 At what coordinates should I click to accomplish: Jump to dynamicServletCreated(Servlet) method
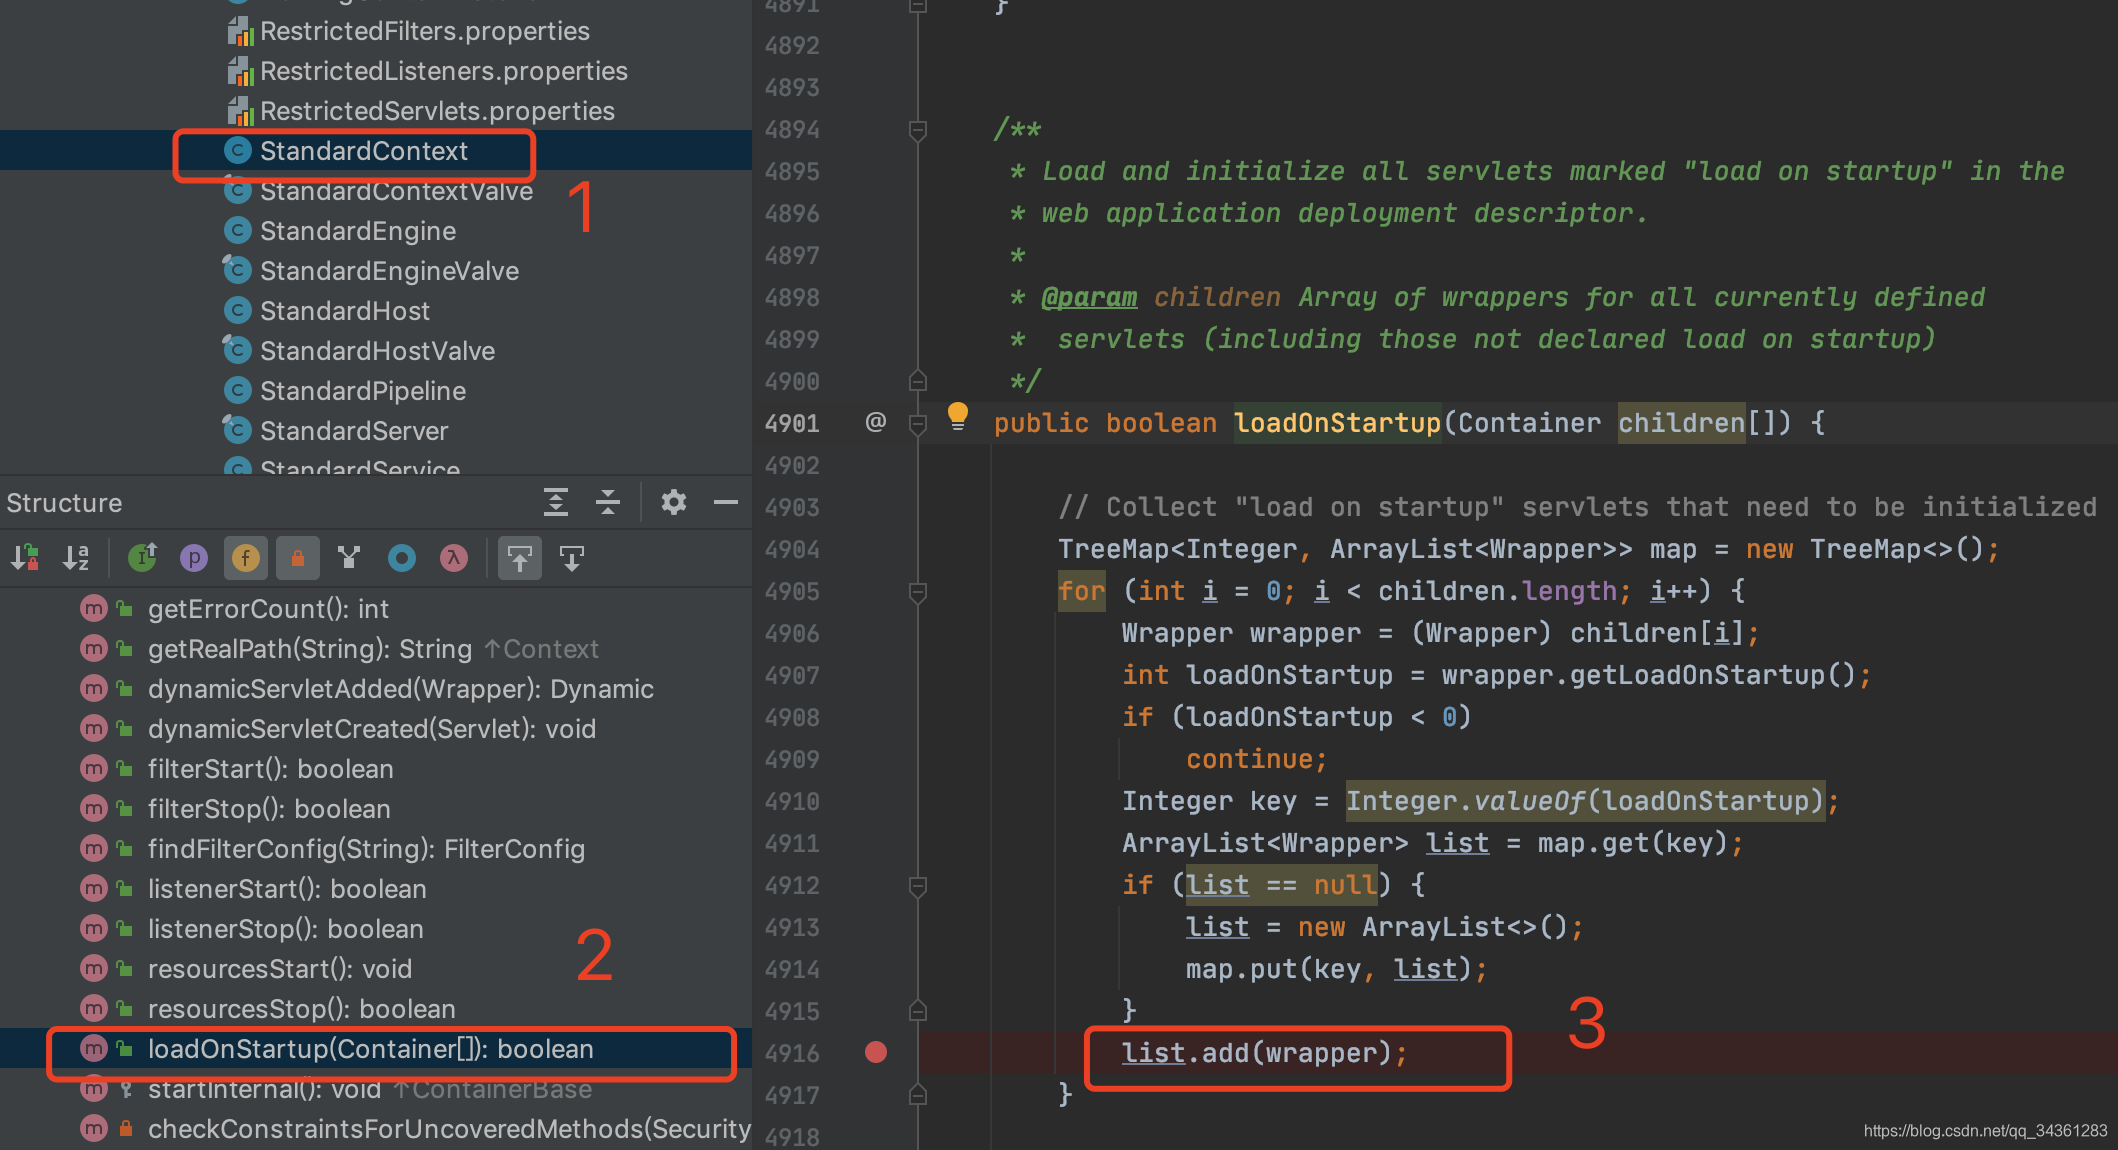coord(372,729)
